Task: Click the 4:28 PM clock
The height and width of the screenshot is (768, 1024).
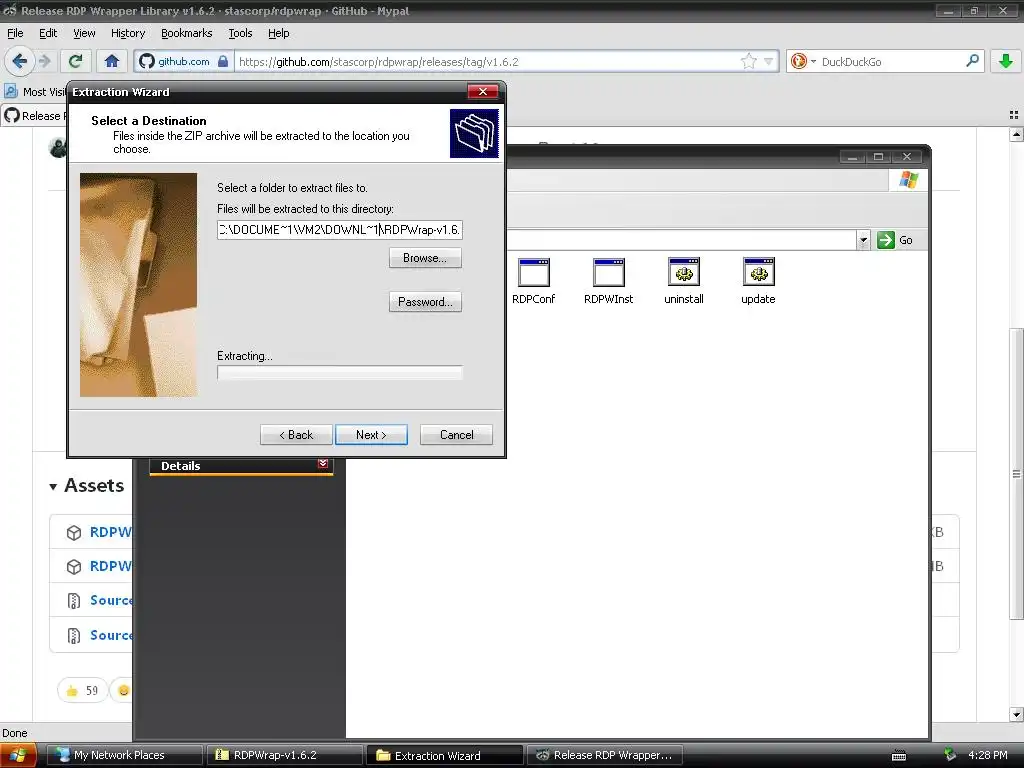Action: tap(987, 755)
